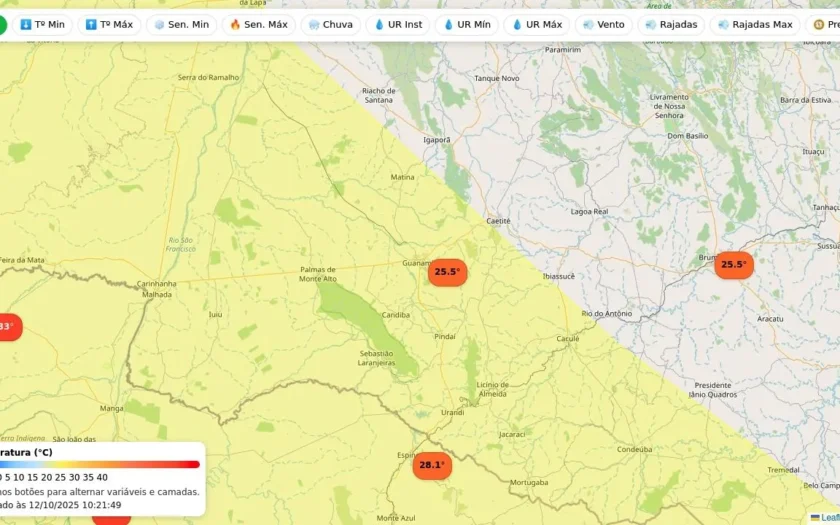
Task: Click the wind icon in Vento
Action: coord(588,25)
